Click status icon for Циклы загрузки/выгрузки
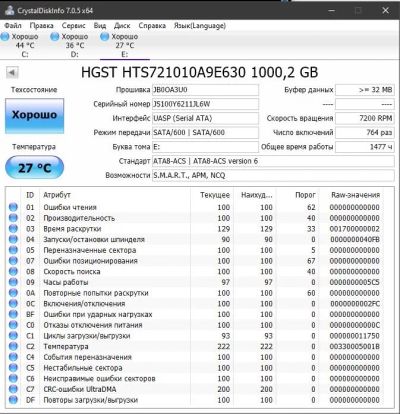 click(x=13, y=336)
